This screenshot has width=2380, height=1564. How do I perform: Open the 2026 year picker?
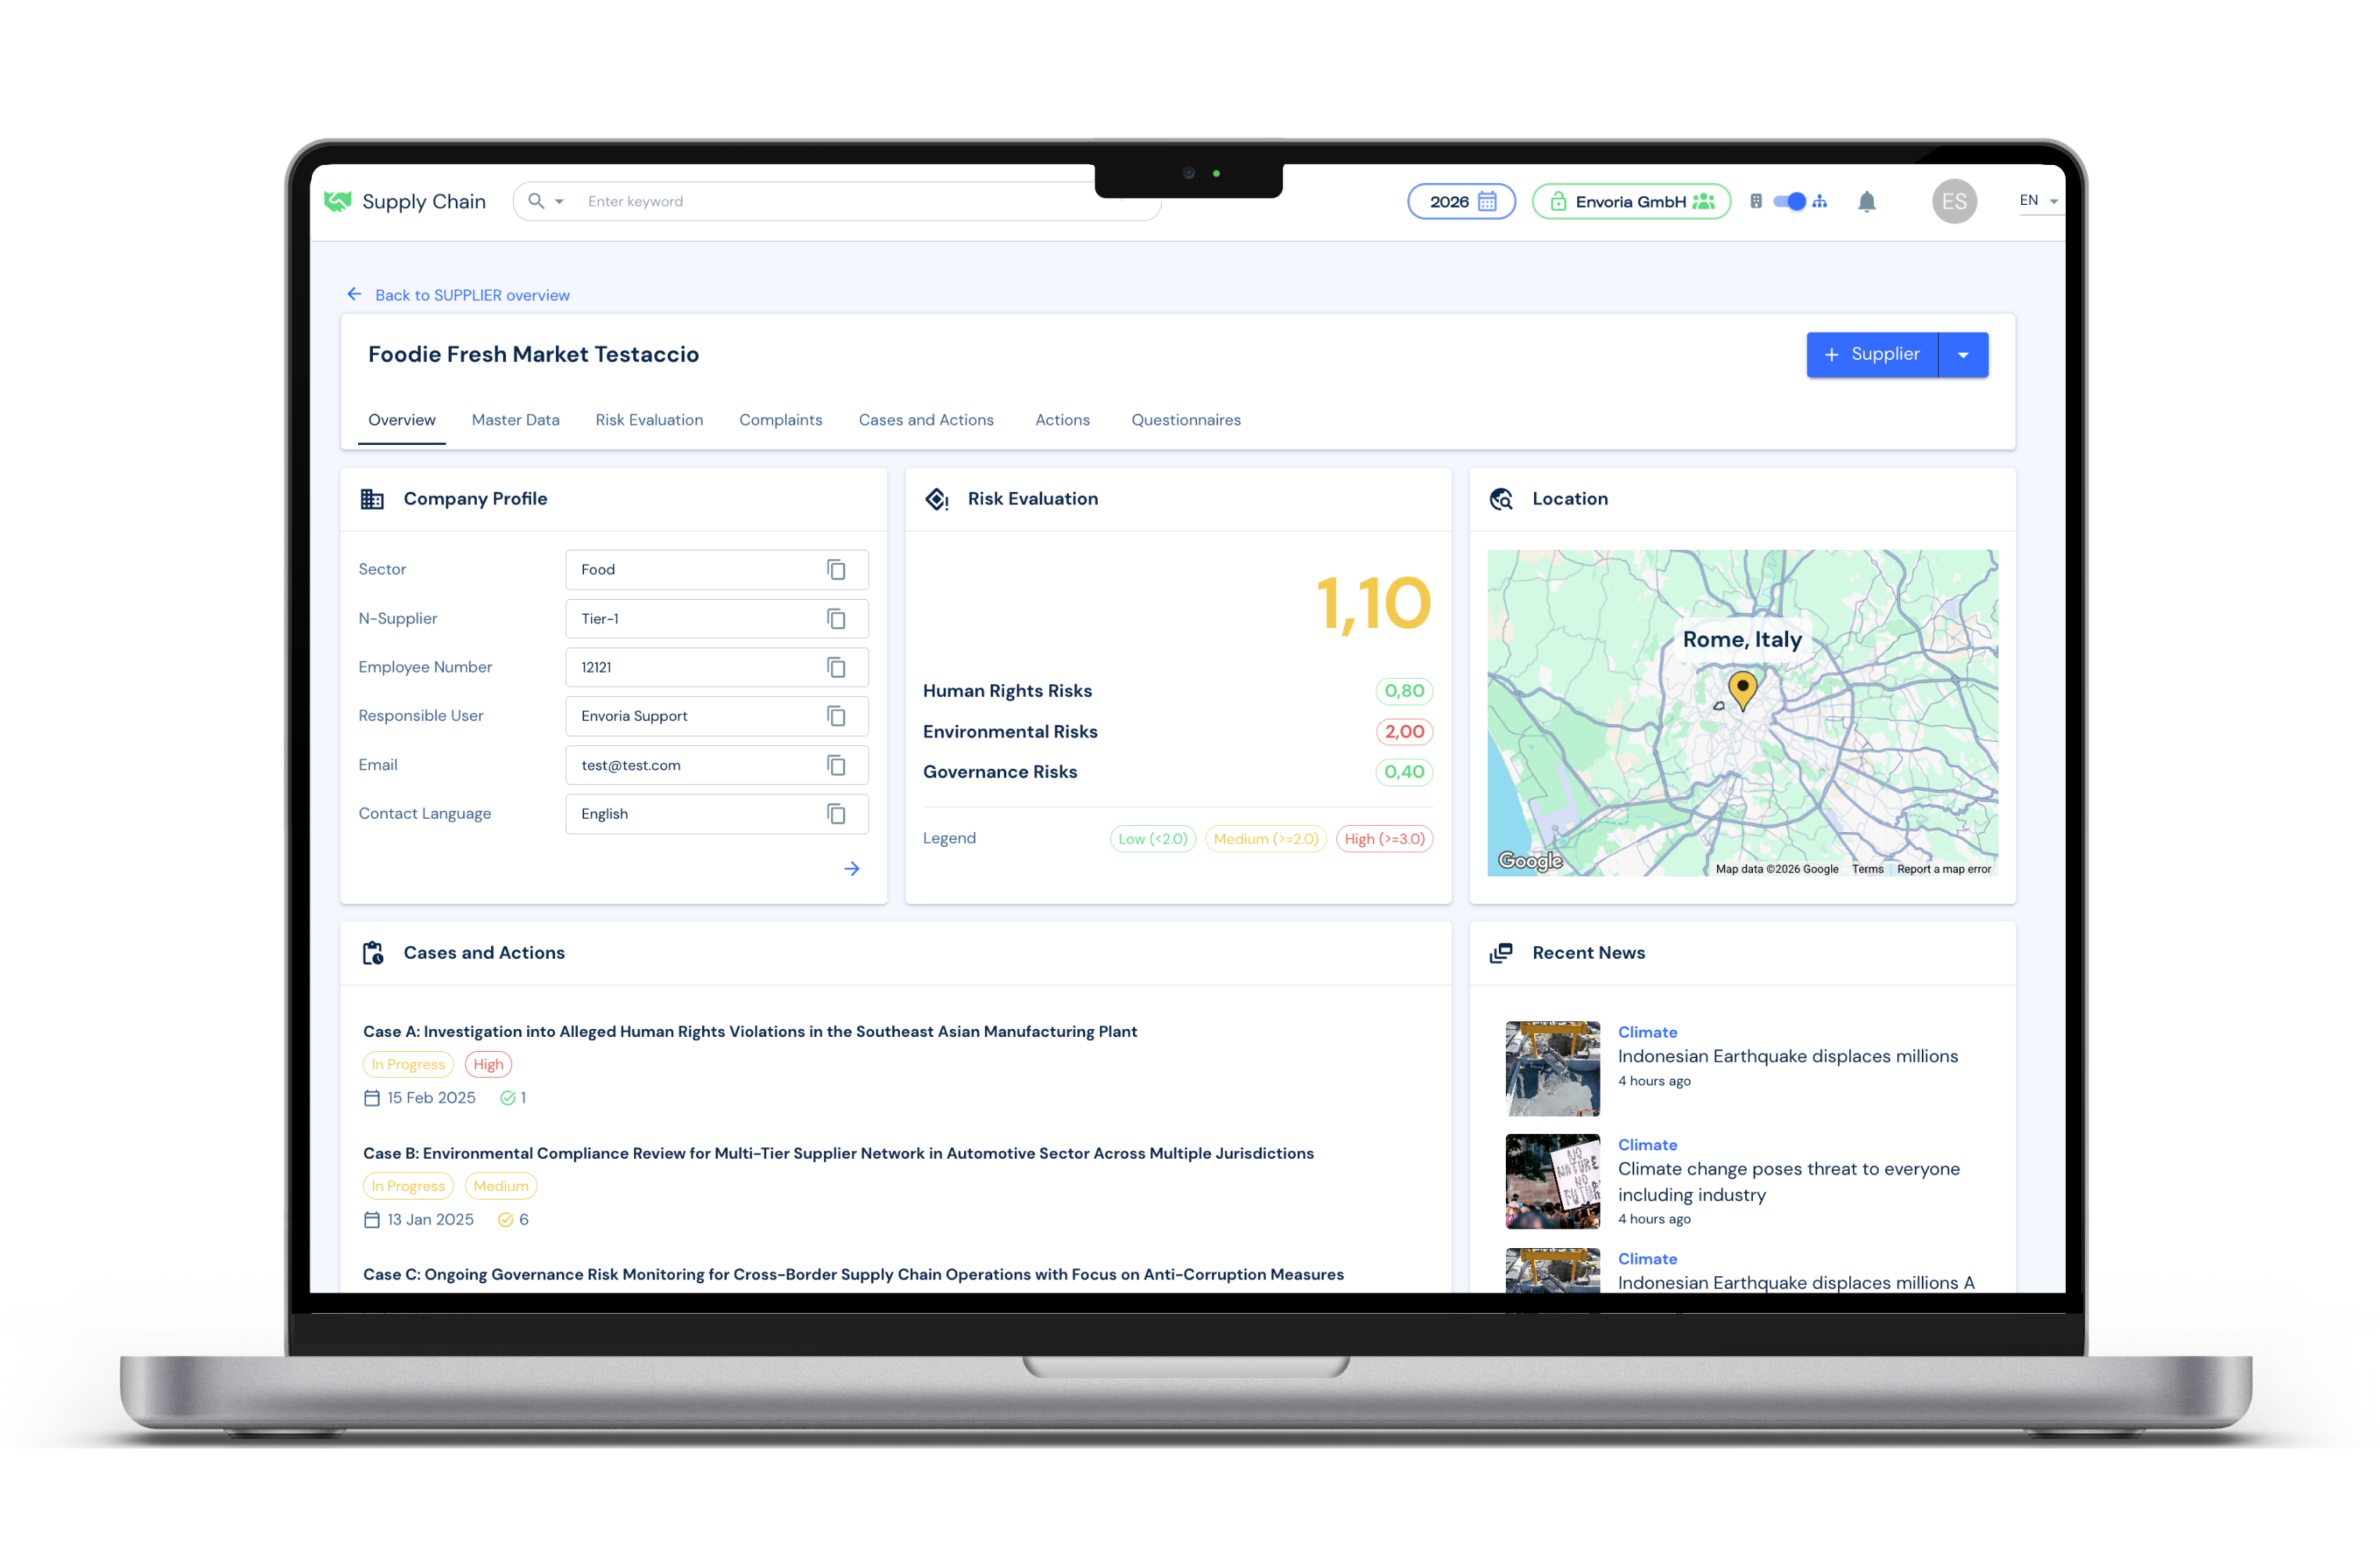pos(1461,201)
